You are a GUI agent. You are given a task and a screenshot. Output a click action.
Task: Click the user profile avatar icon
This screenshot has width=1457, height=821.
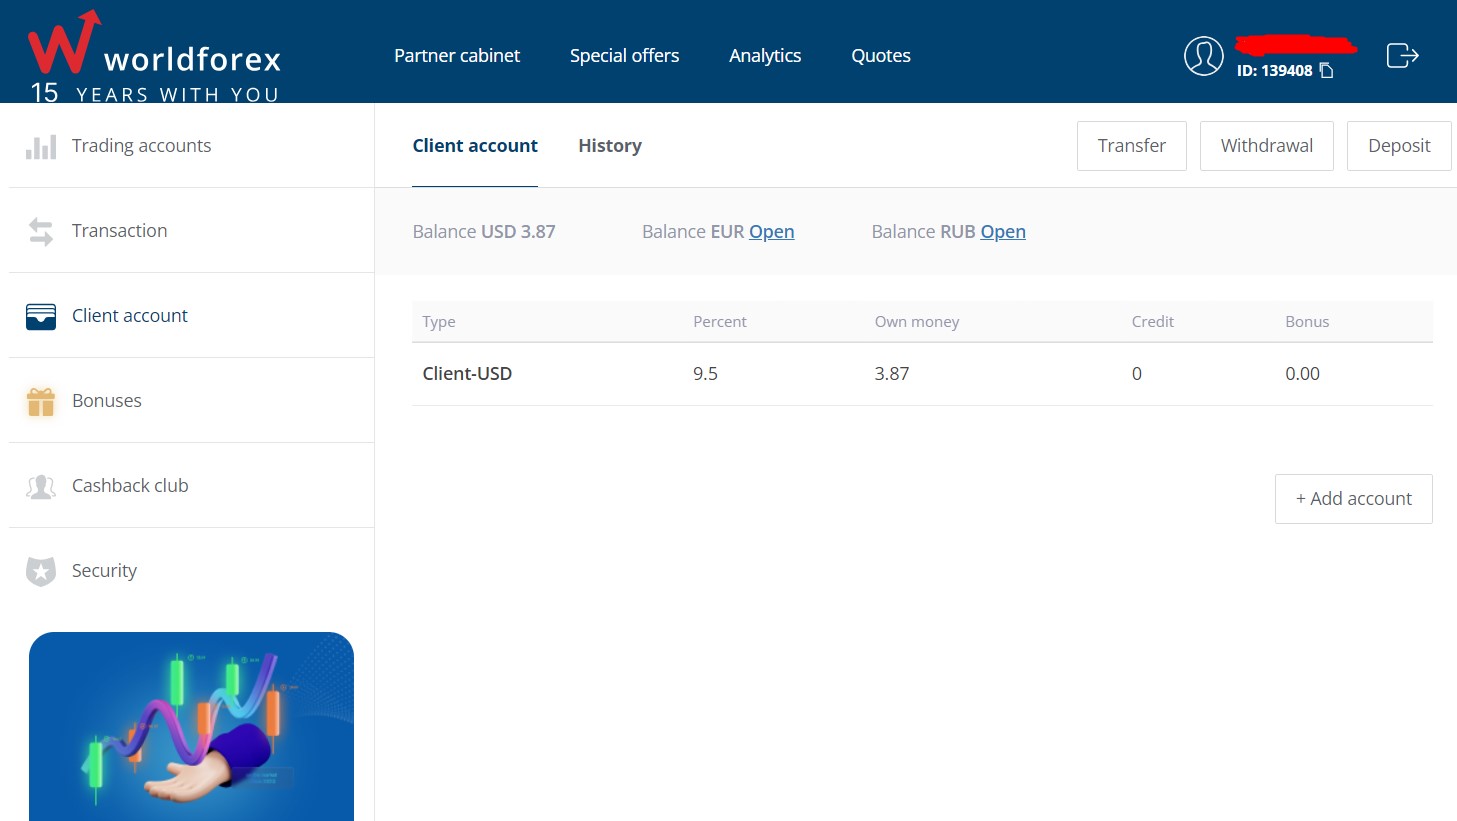[x=1203, y=55]
